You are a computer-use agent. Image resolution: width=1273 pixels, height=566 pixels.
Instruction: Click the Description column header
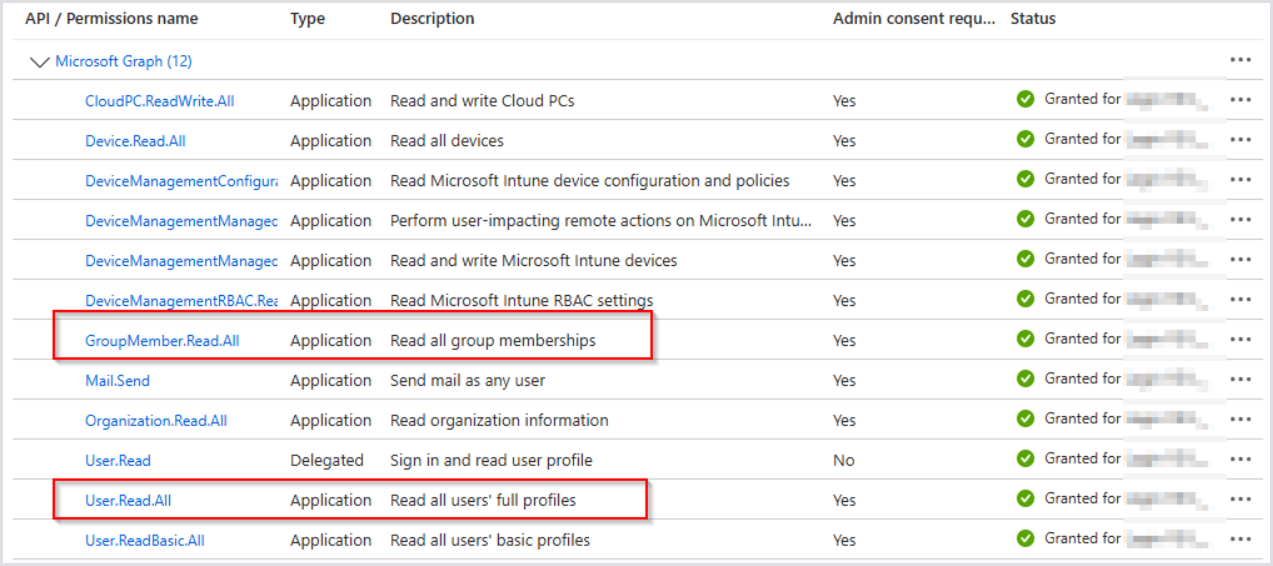(x=432, y=19)
